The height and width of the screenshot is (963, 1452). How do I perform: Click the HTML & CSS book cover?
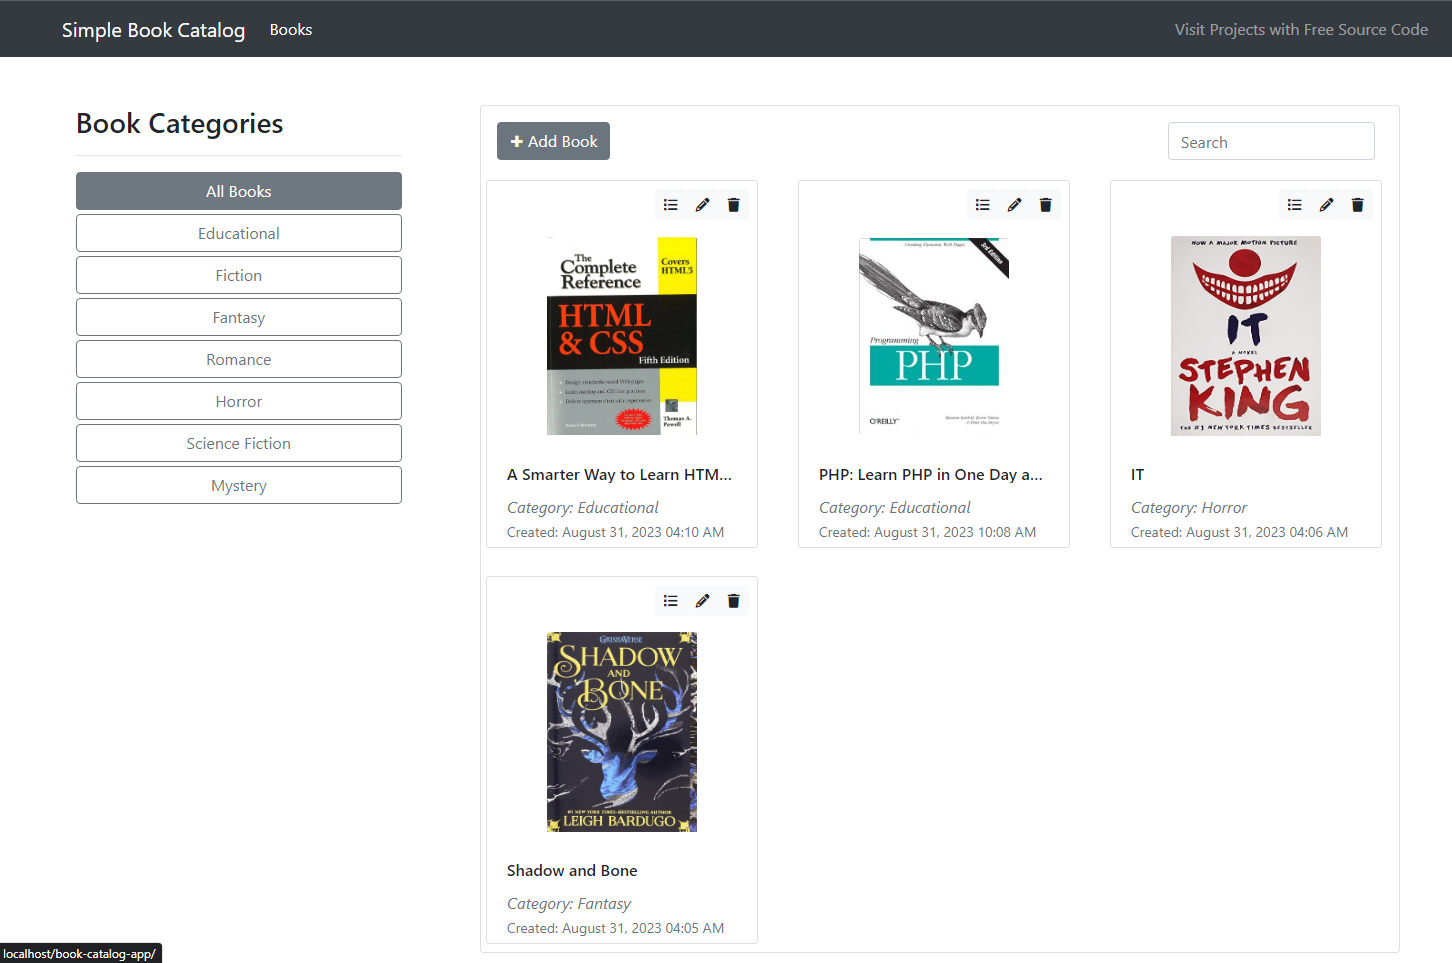pos(622,336)
